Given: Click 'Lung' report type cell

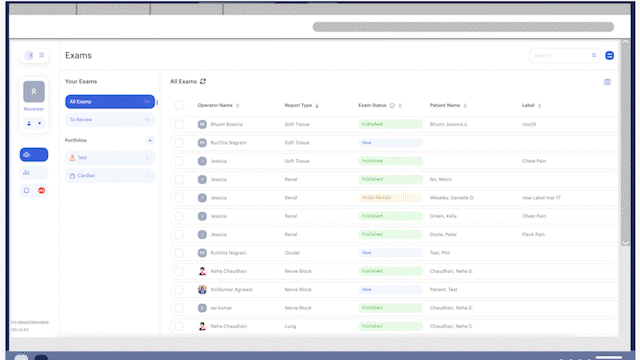Looking at the screenshot, I should click(x=290, y=326).
